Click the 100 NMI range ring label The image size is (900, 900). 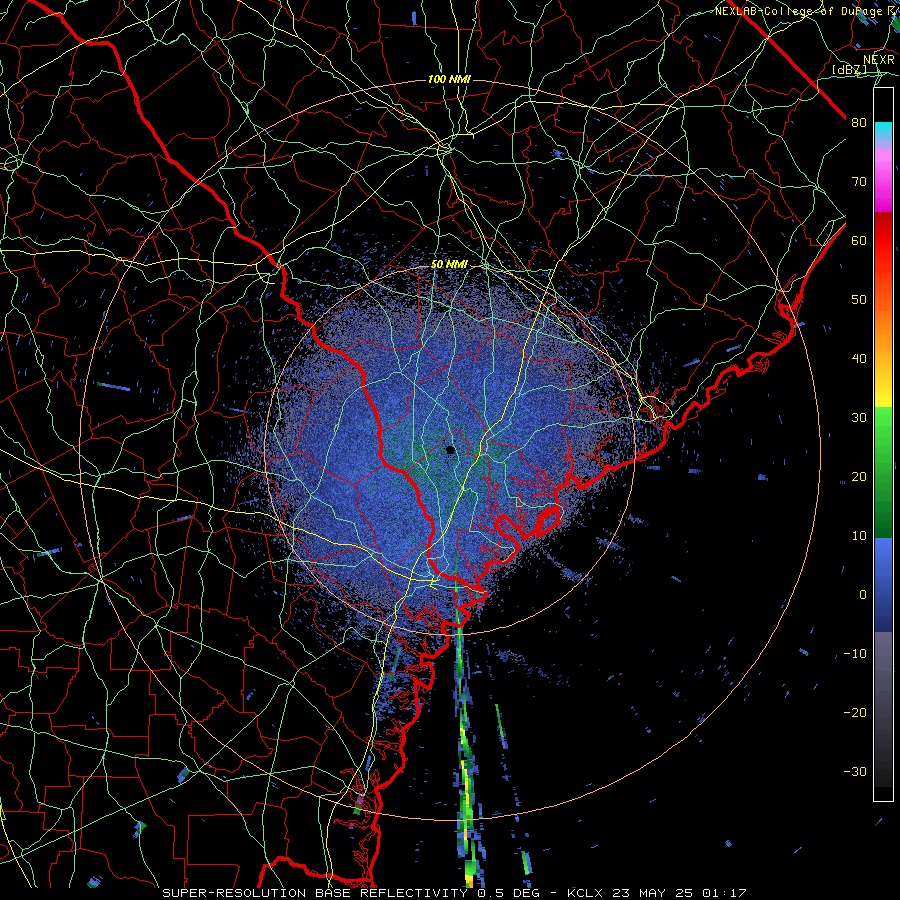pyautogui.click(x=449, y=79)
